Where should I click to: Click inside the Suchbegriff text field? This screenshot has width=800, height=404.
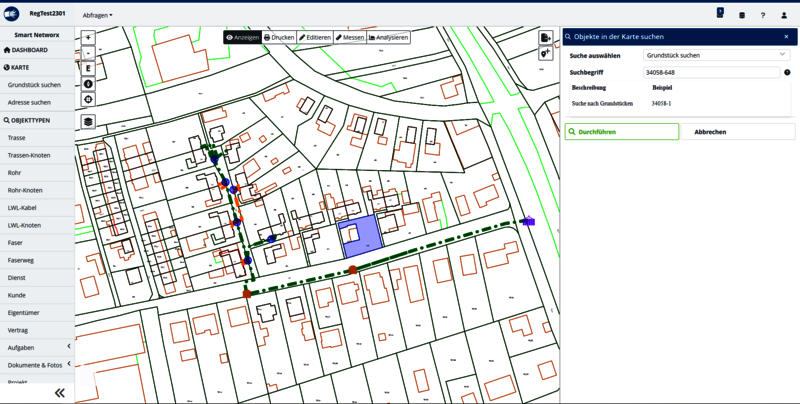(x=710, y=73)
